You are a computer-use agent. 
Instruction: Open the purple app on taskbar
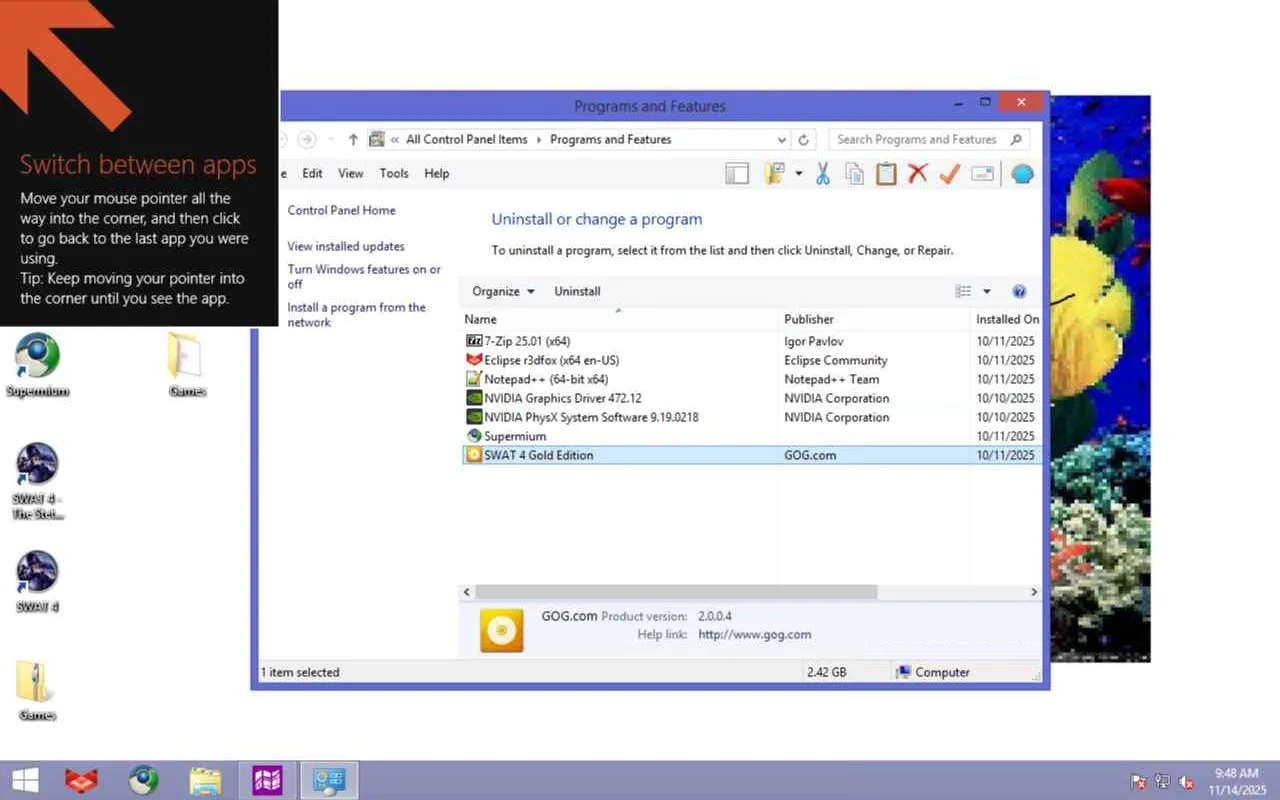click(267, 781)
